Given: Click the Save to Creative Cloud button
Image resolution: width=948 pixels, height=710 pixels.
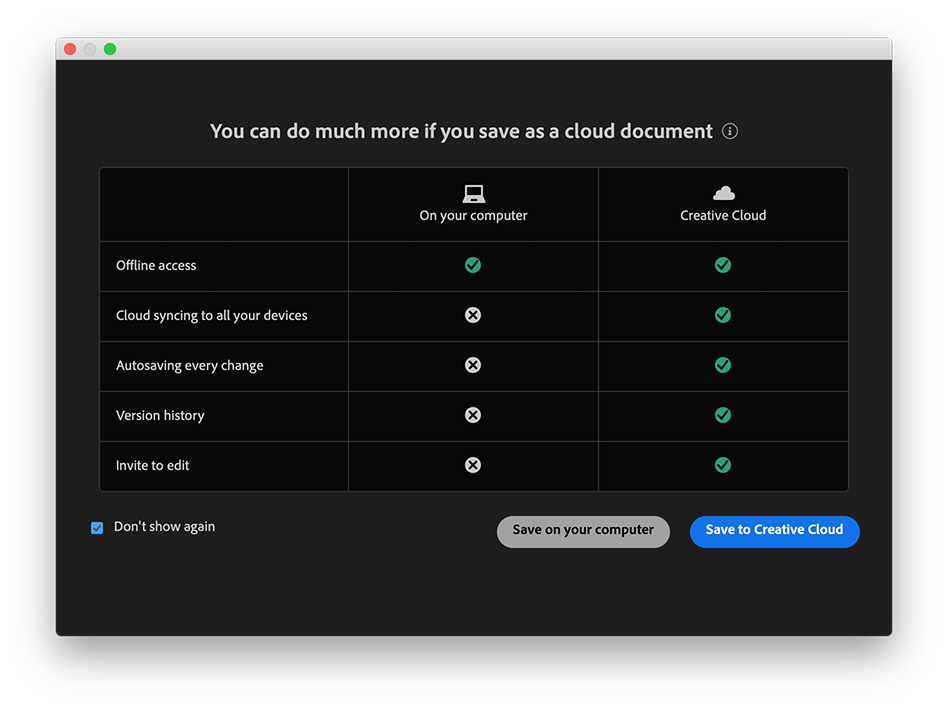Looking at the screenshot, I should (774, 531).
